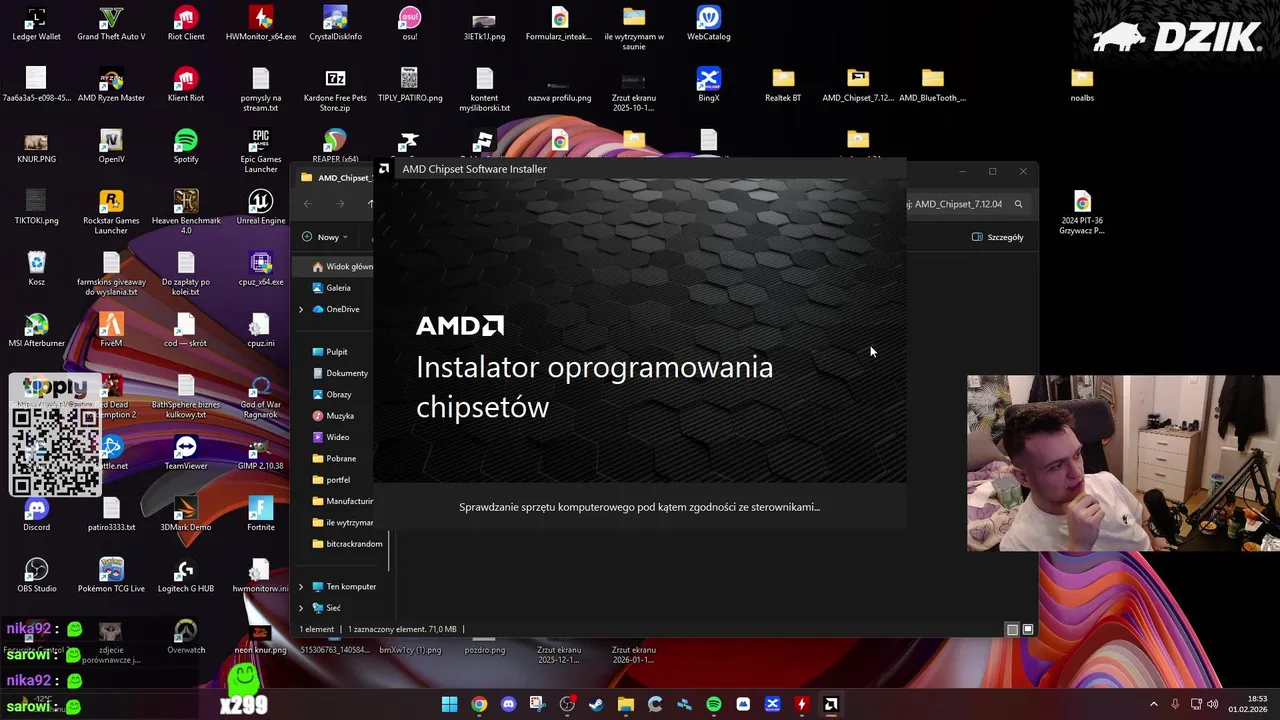Viewport: 1280px width, 720px height.
Task: Open HWMonitor_x64.exe on the desktop
Action: (261, 24)
